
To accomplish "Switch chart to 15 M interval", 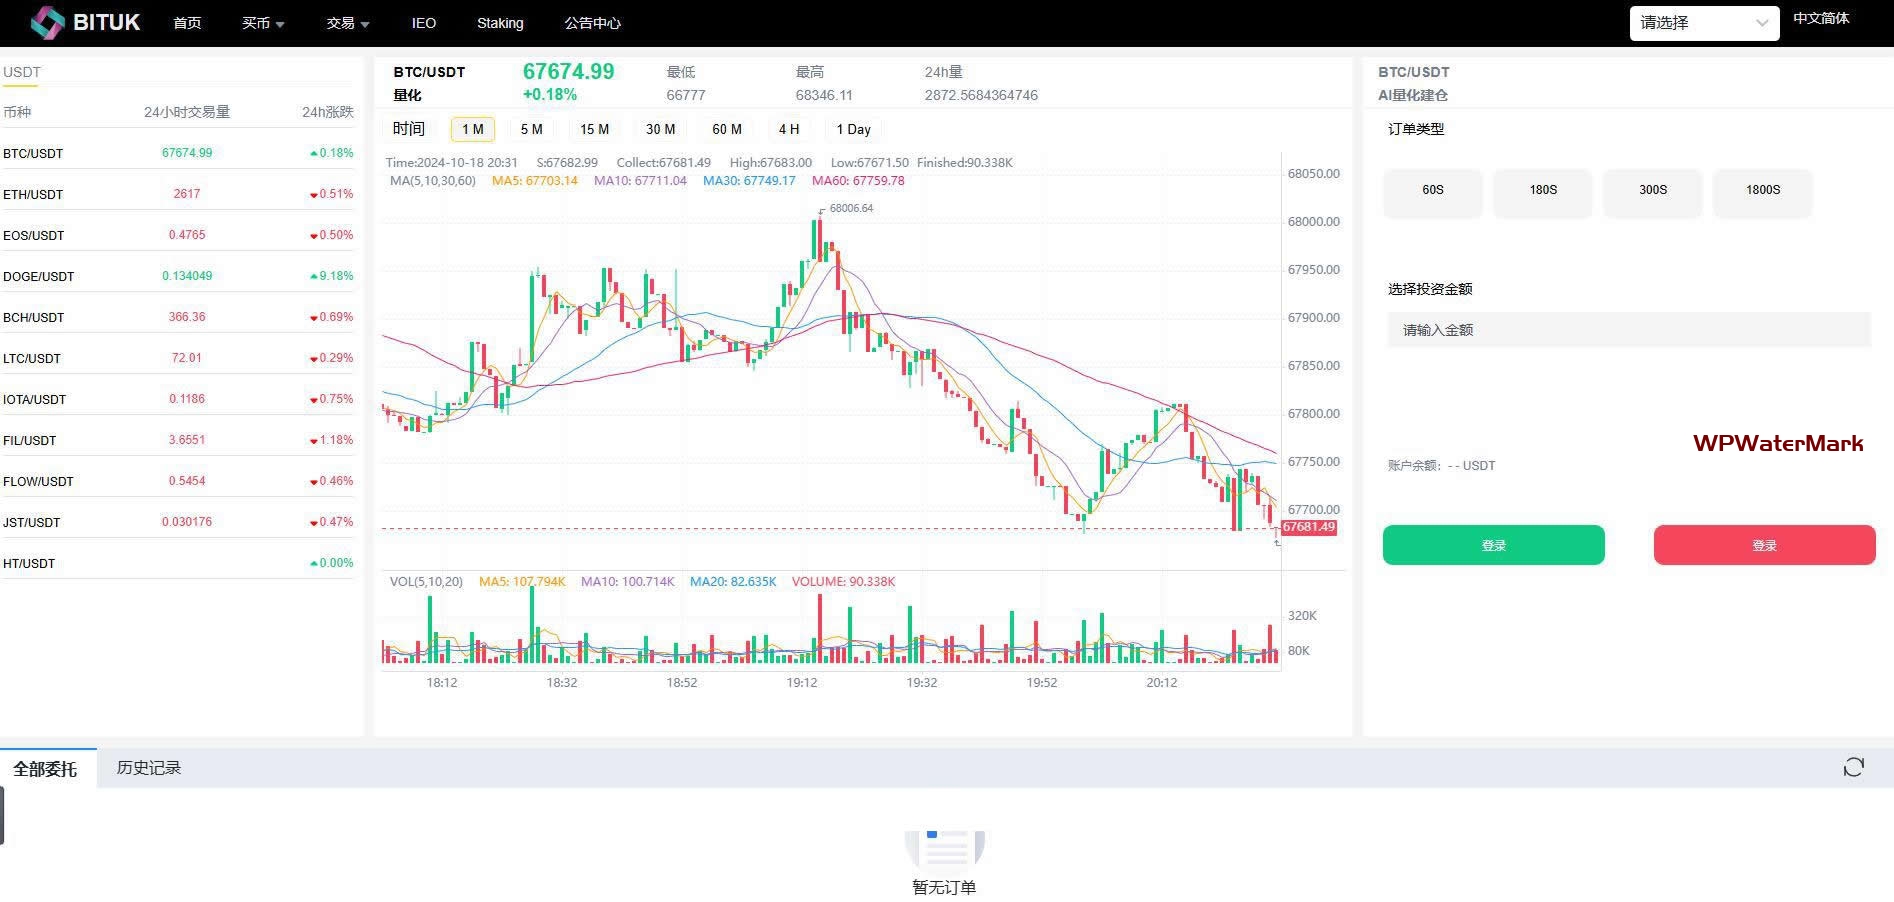I will tap(594, 129).
